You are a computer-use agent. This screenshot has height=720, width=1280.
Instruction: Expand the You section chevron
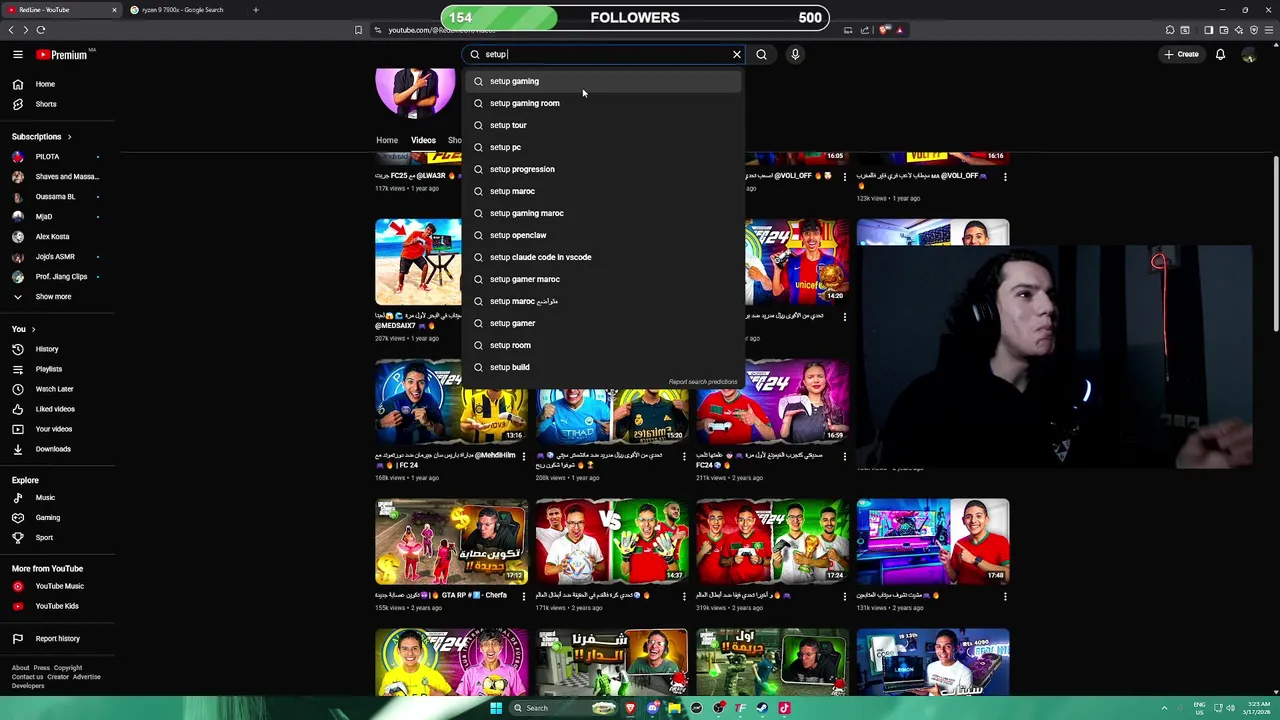click(x=33, y=329)
